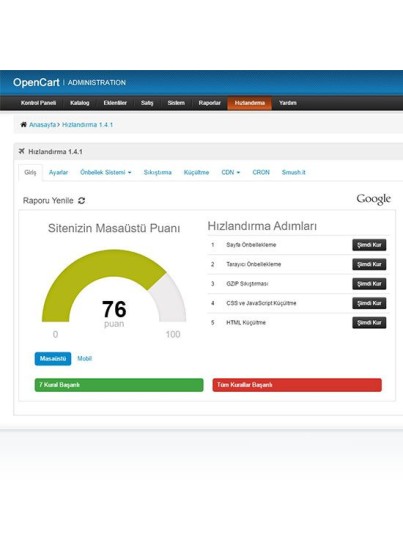
Task: Open the Katalog menu
Action: [x=80, y=103]
